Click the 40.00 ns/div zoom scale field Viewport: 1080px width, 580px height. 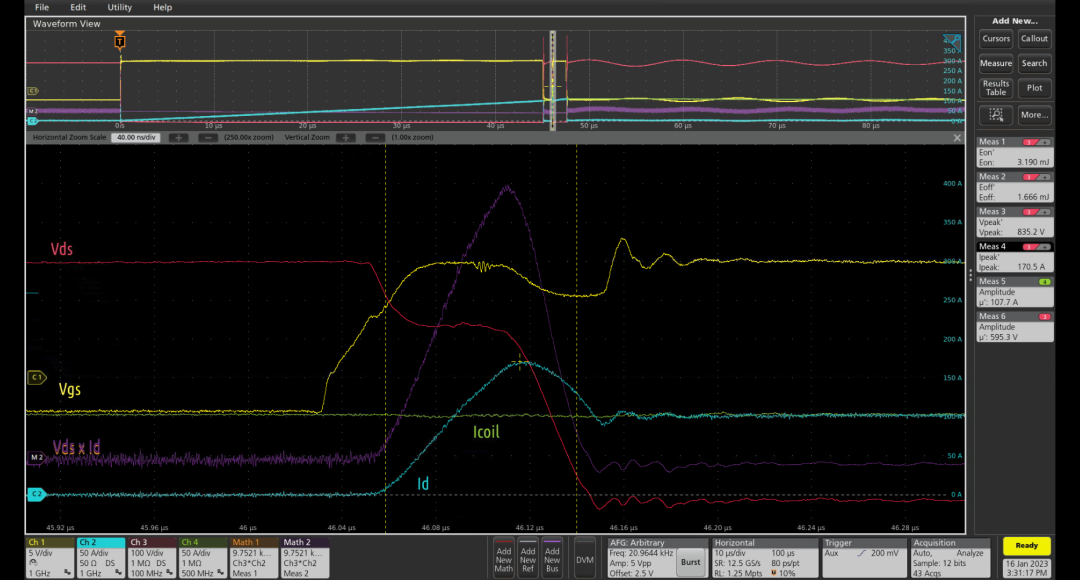136,138
